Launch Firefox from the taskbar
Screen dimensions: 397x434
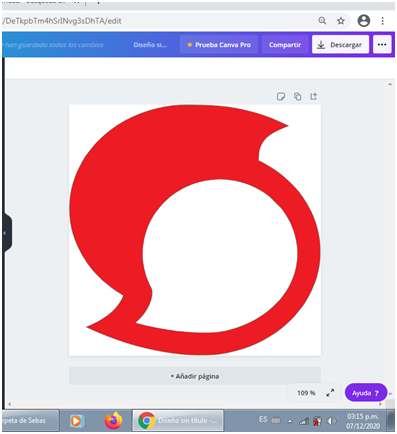click(113, 421)
